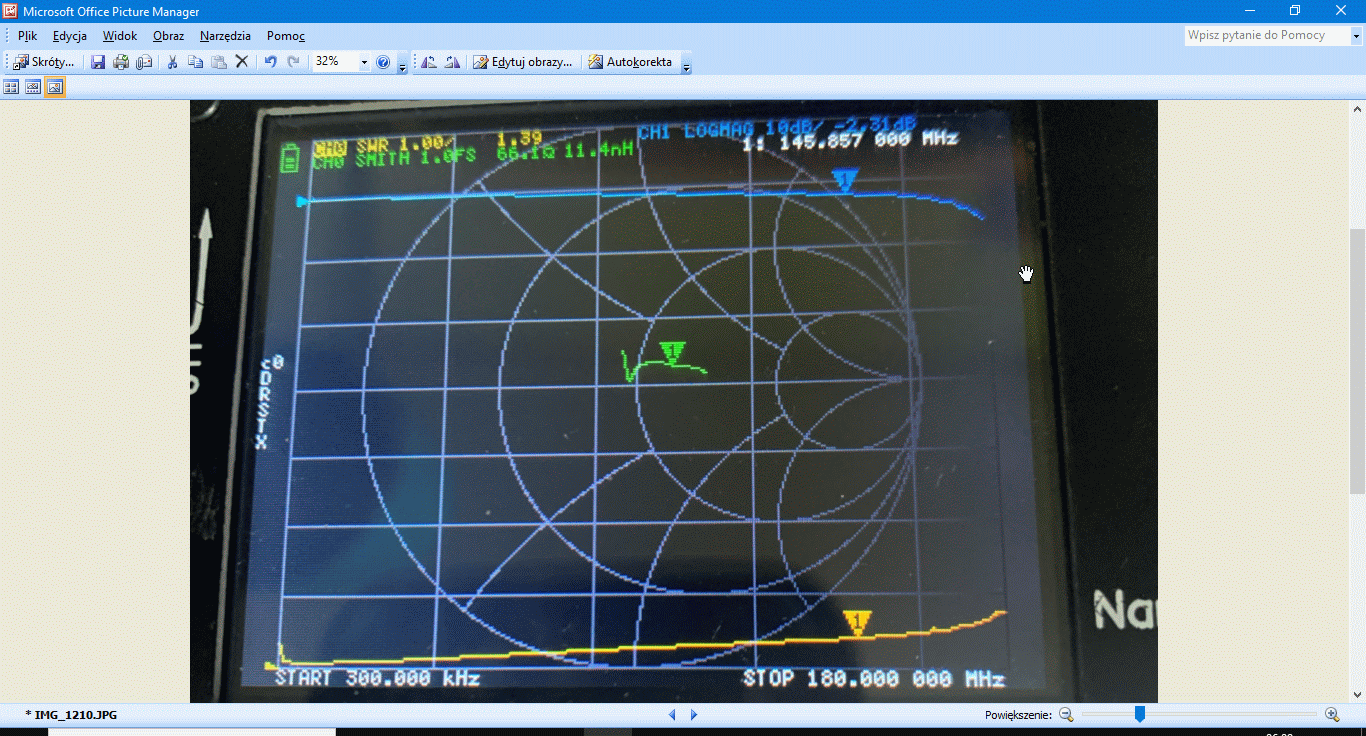Expand the standard toolbar options arrow

coord(402,64)
